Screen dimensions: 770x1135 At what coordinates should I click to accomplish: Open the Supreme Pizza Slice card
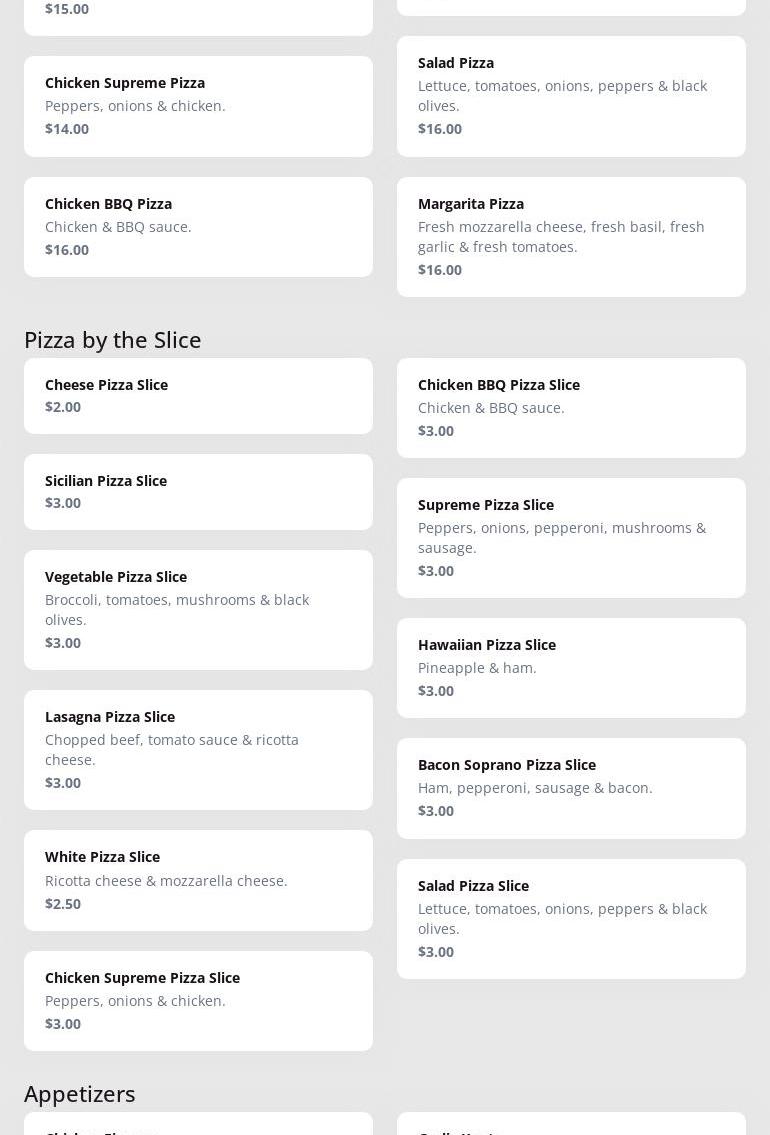571,538
